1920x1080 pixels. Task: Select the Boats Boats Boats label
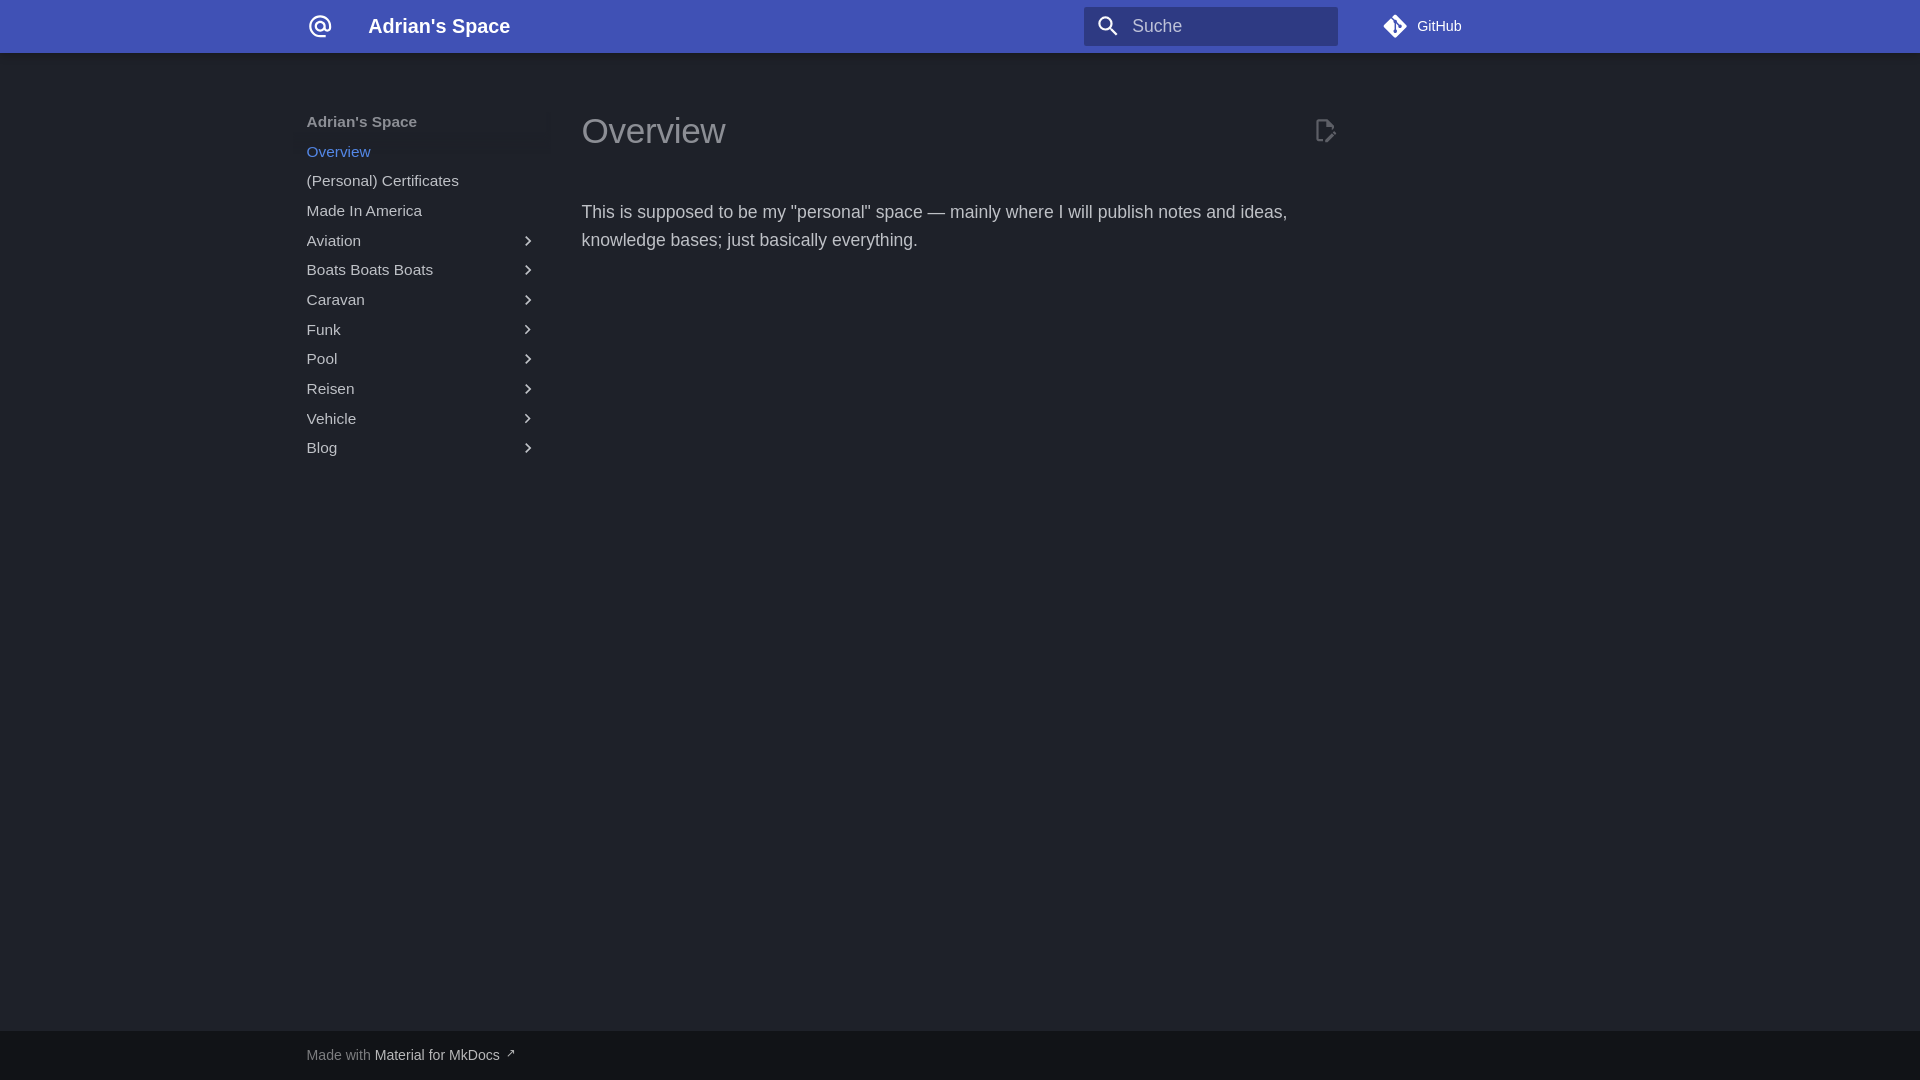point(369,270)
